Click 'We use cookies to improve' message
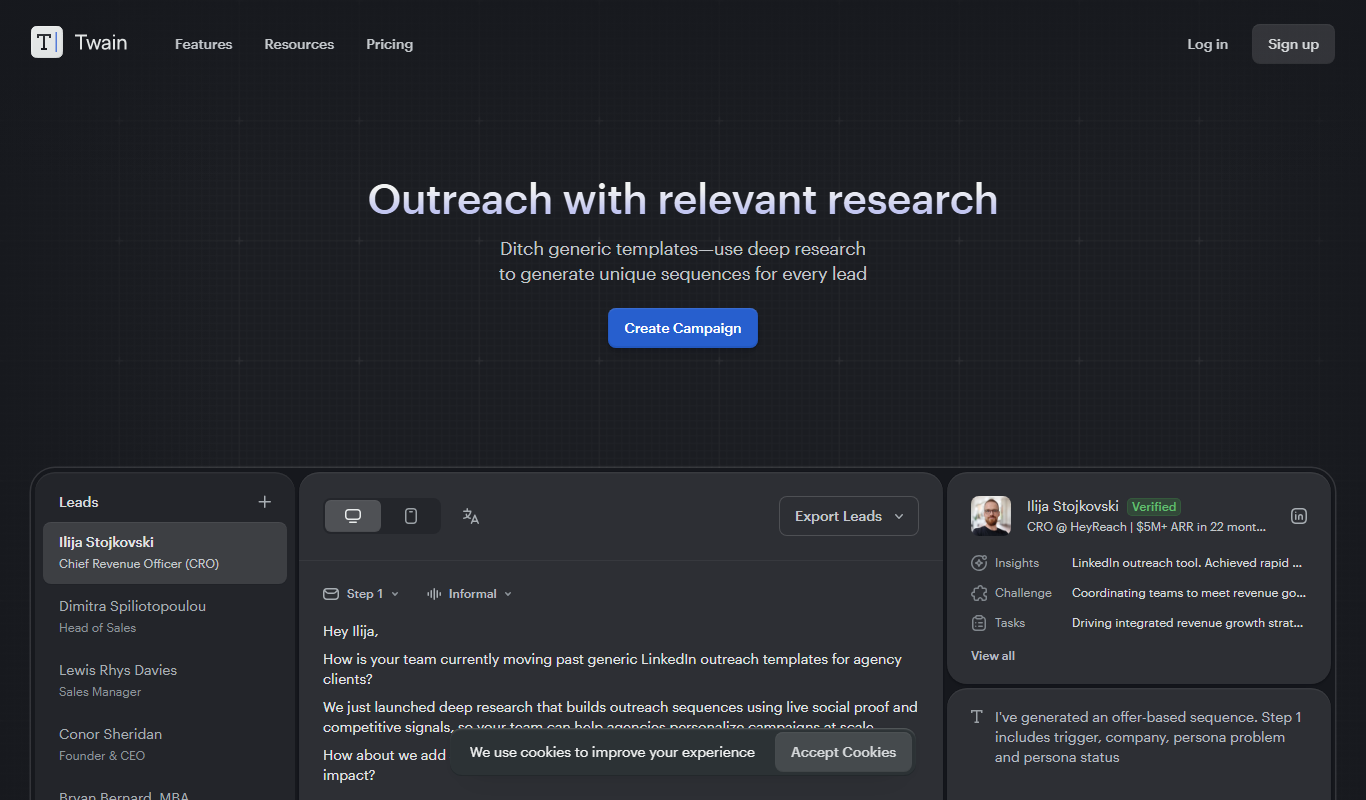The width and height of the screenshot is (1366, 800). pyautogui.click(x=612, y=752)
